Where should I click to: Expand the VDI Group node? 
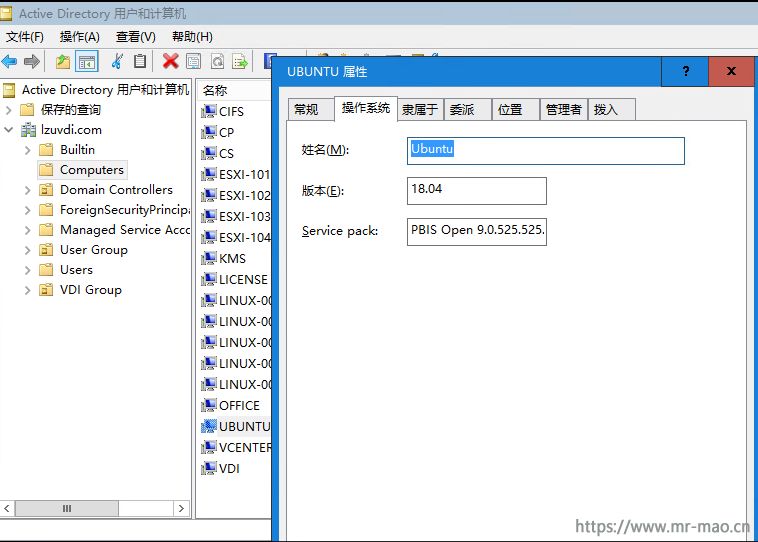(x=28, y=290)
